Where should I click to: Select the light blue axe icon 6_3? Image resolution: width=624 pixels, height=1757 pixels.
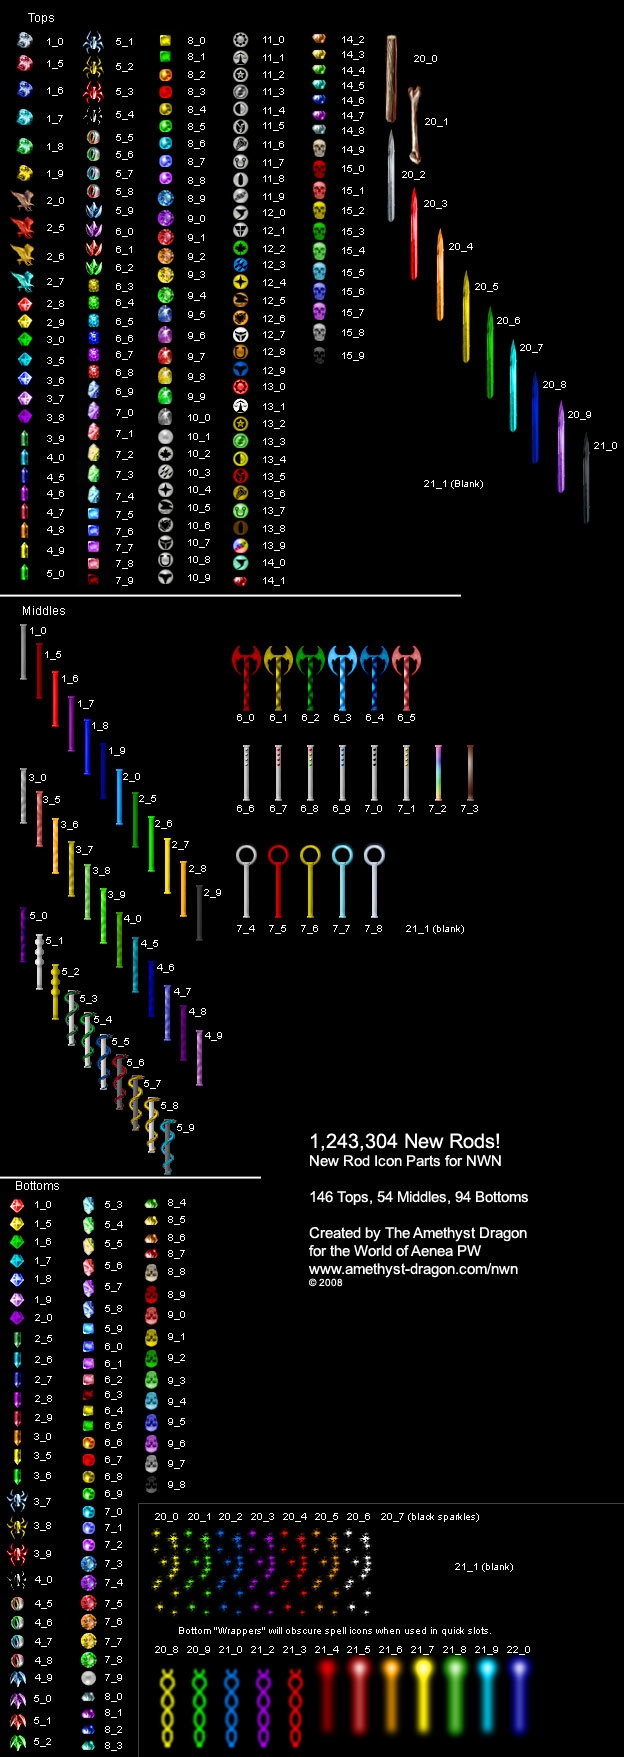342,675
